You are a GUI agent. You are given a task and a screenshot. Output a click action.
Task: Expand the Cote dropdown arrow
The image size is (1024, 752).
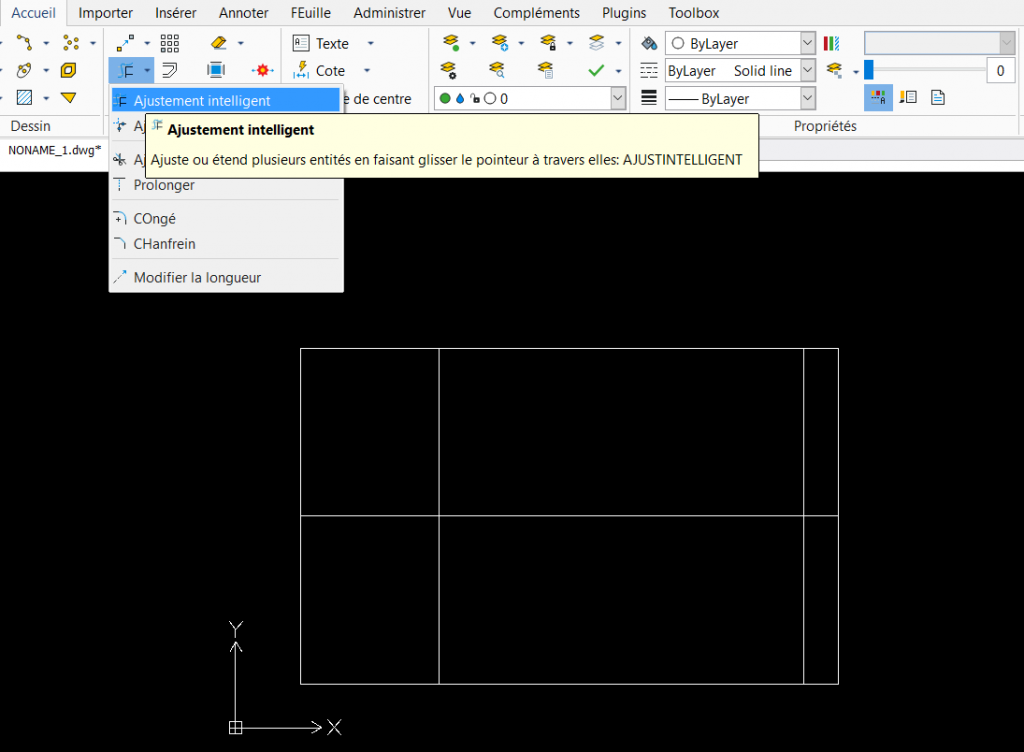[x=367, y=70]
